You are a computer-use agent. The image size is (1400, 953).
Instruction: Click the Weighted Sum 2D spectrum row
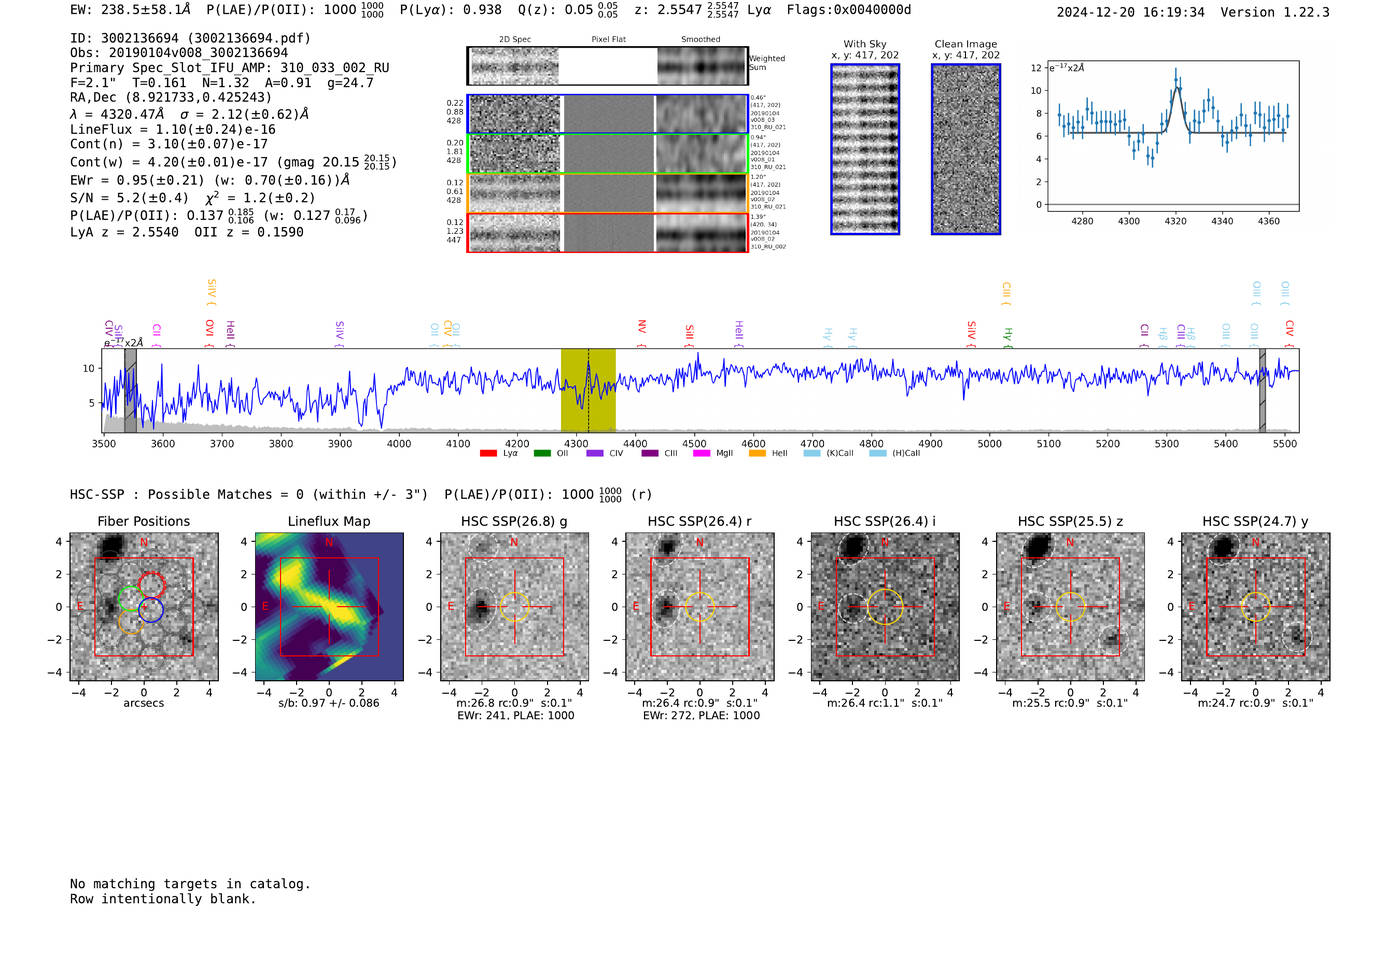[x=608, y=66]
